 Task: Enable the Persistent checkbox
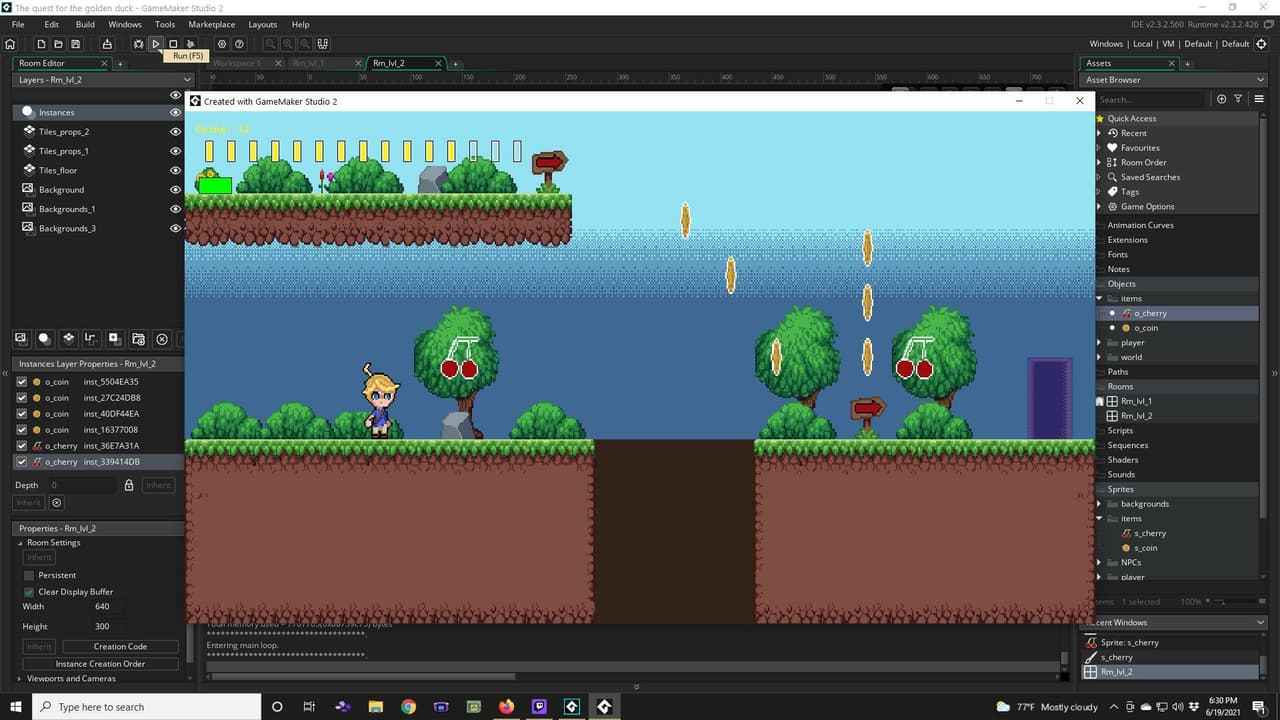click(29, 575)
